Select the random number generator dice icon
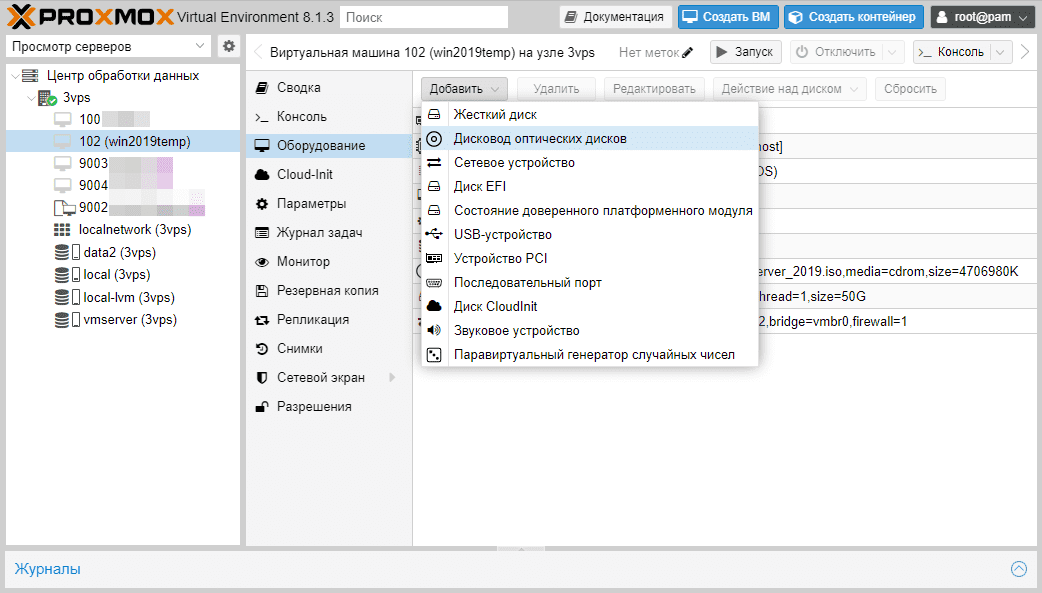The image size is (1042, 593). click(x=434, y=355)
